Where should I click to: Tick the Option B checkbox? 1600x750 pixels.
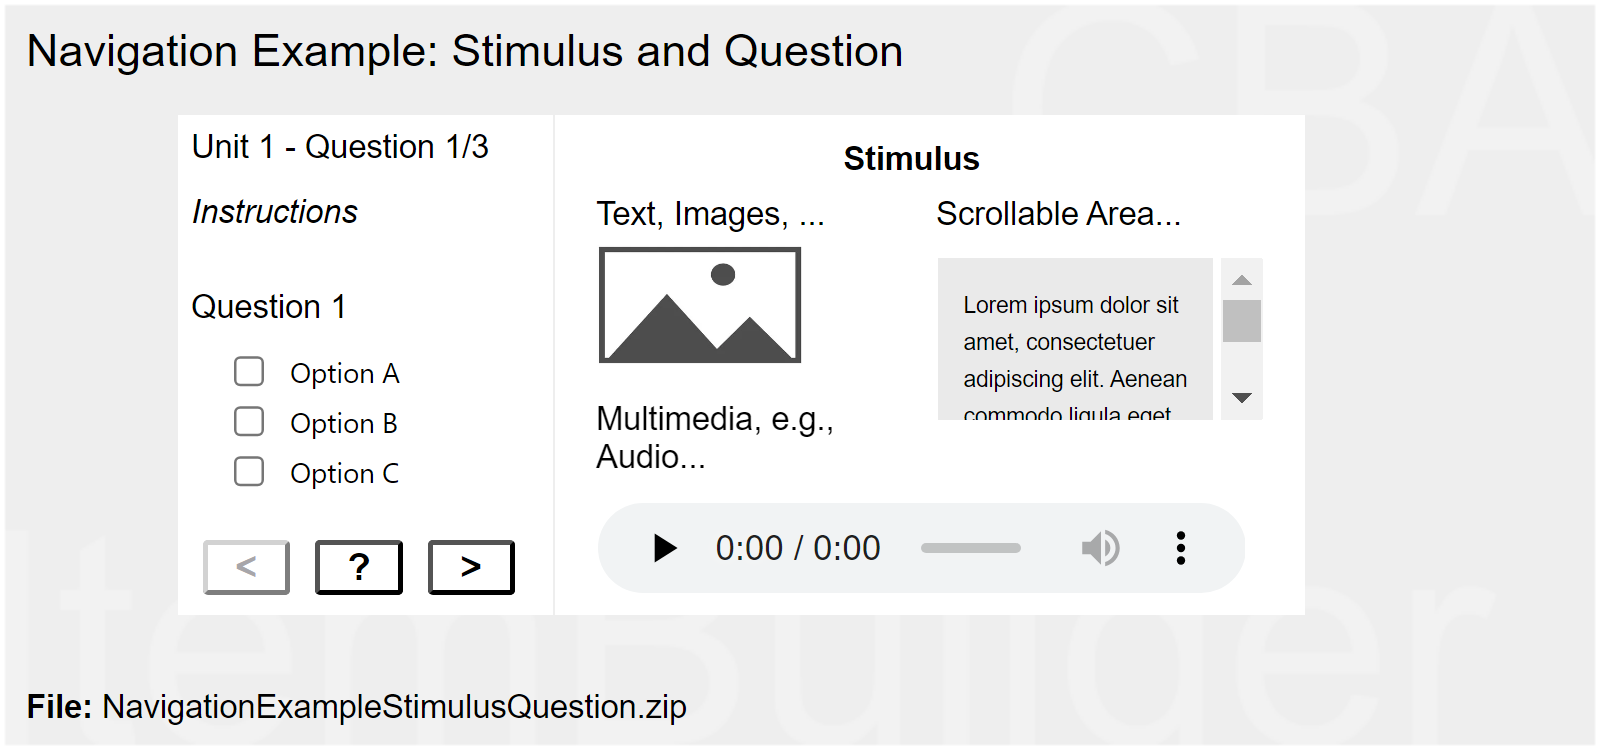click(249, 422)
